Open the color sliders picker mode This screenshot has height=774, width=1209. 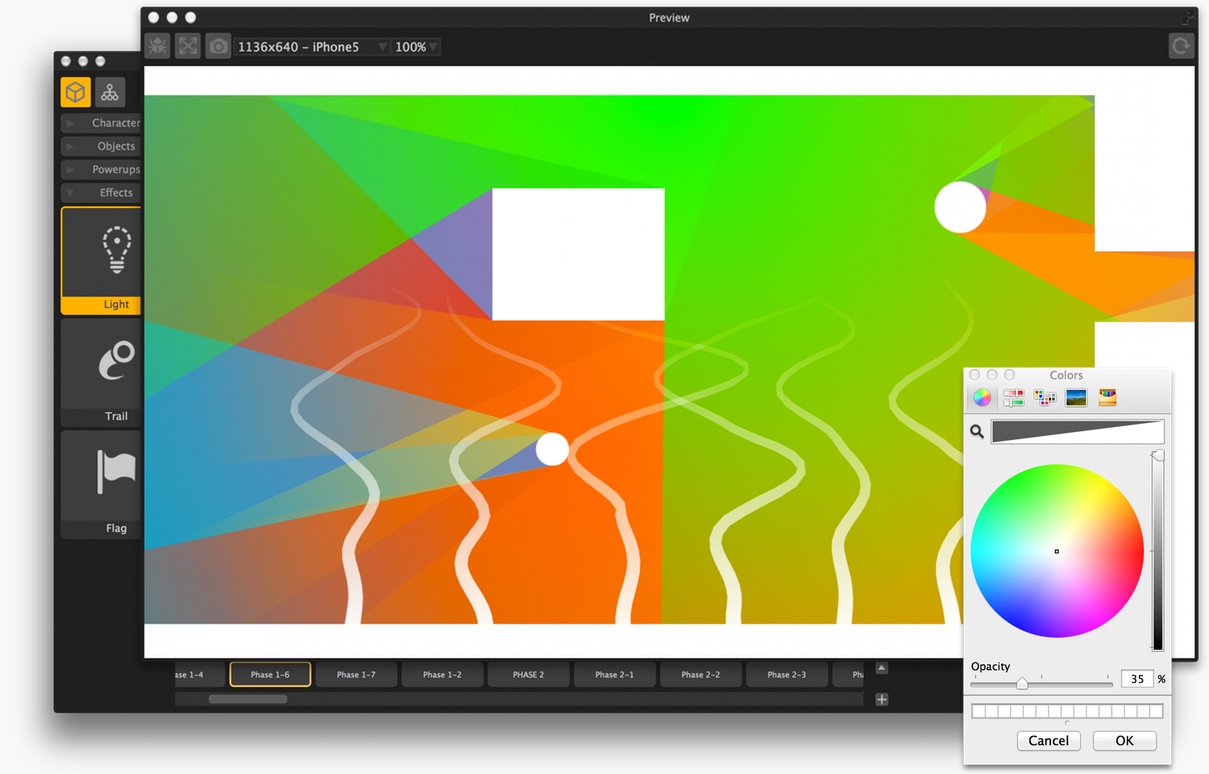tap(1013, 398)
